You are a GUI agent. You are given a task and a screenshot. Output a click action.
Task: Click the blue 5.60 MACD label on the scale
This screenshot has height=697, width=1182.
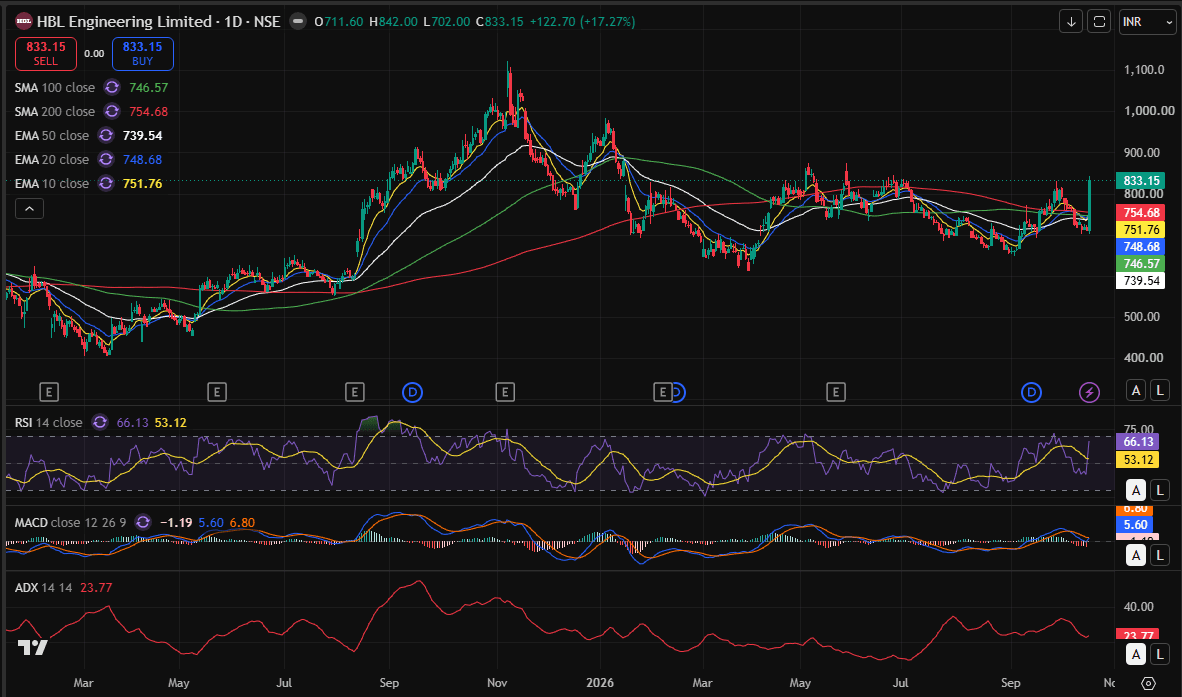click(x=1135, y=524)
